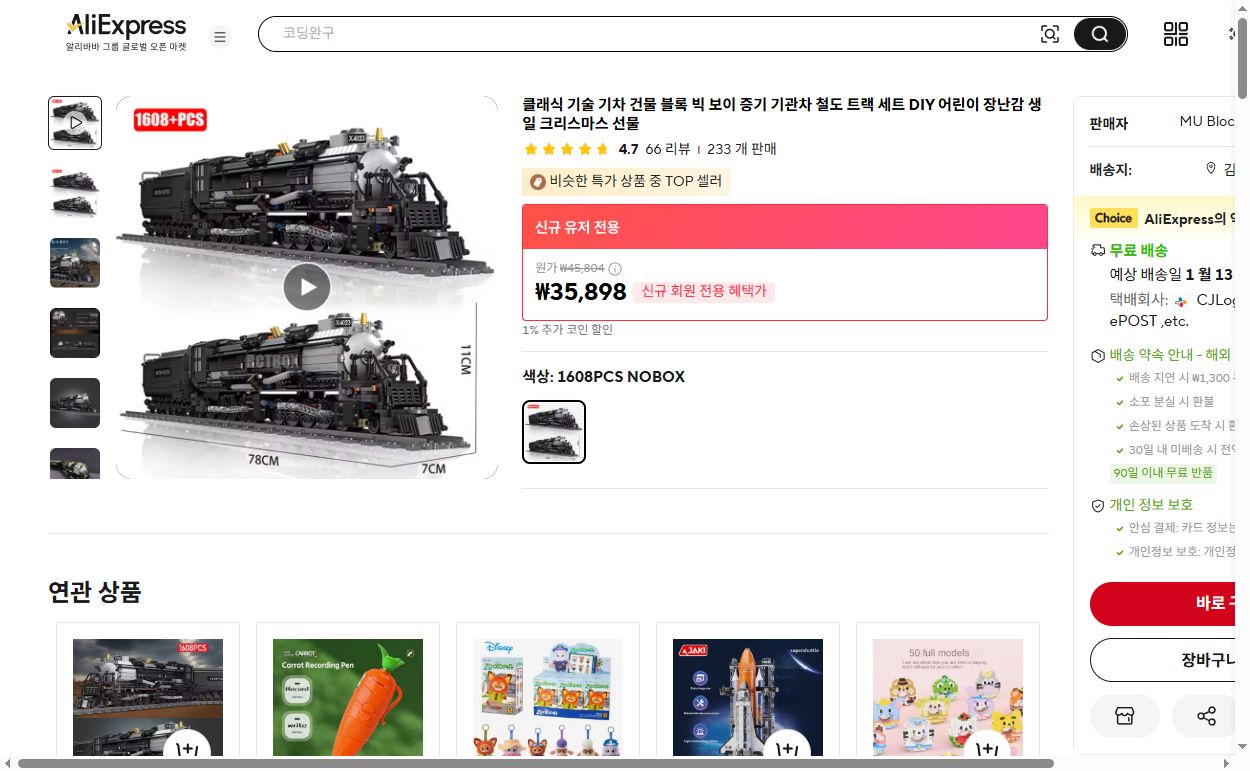
Task: Open image search with the camera icon
Action: [x=1050, y=33]
